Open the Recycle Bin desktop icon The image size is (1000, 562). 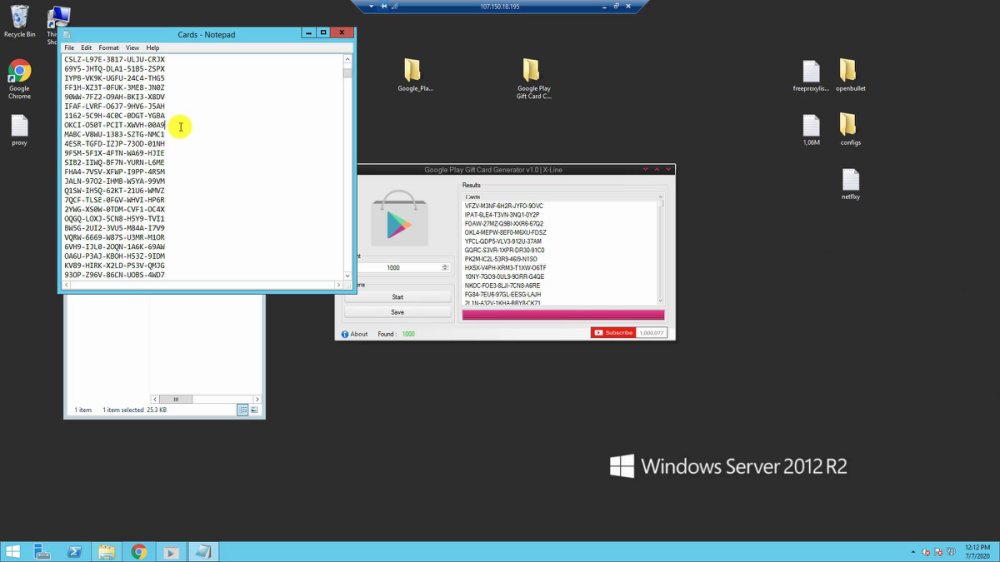[x=19, y=20]
